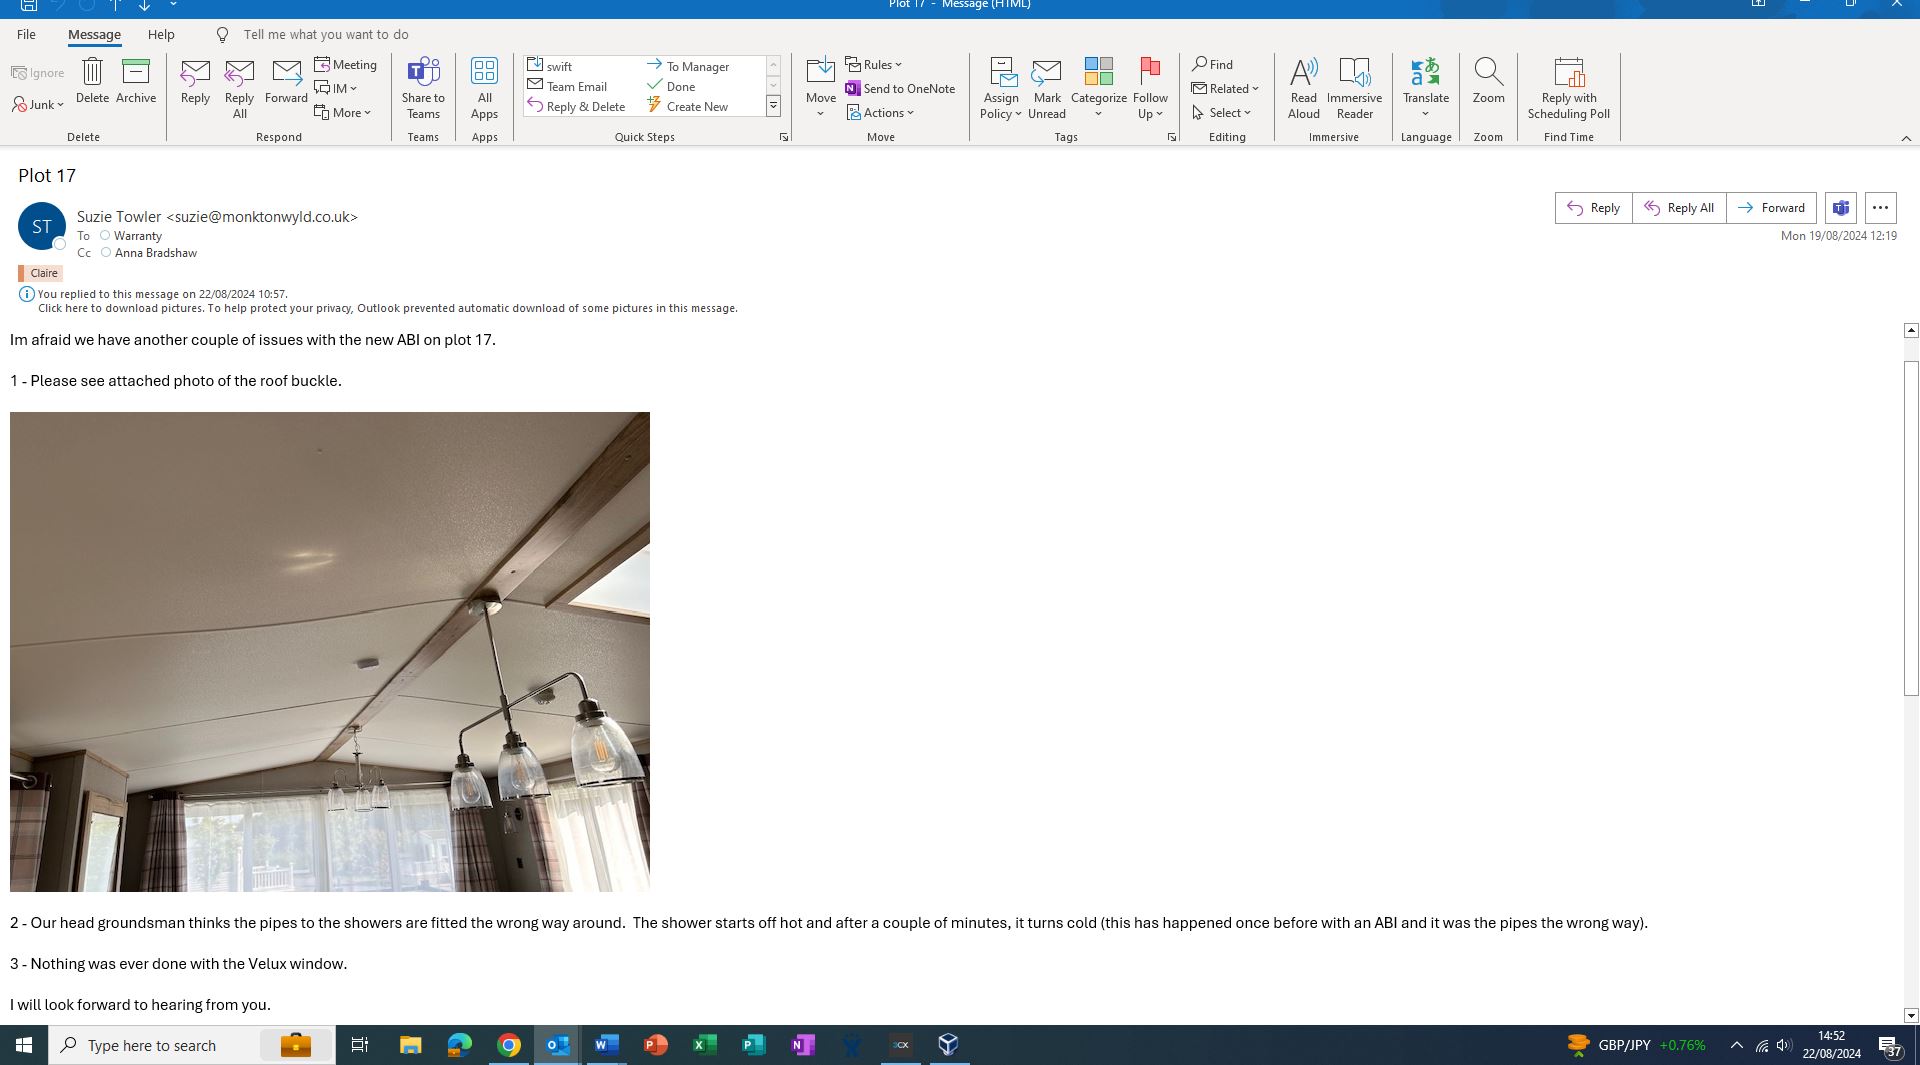Click the roof buckle photo
This screenshot has height=1065, width=1920.
(x=330, y=651)
